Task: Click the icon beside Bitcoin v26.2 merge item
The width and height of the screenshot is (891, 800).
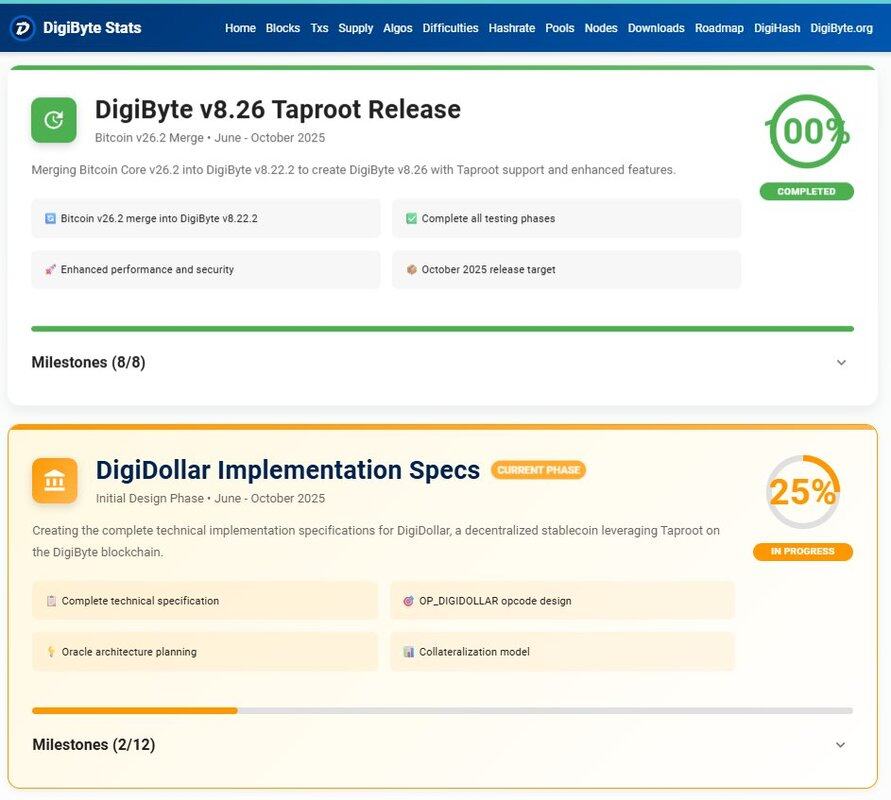Action: click(x=50, y=218)
